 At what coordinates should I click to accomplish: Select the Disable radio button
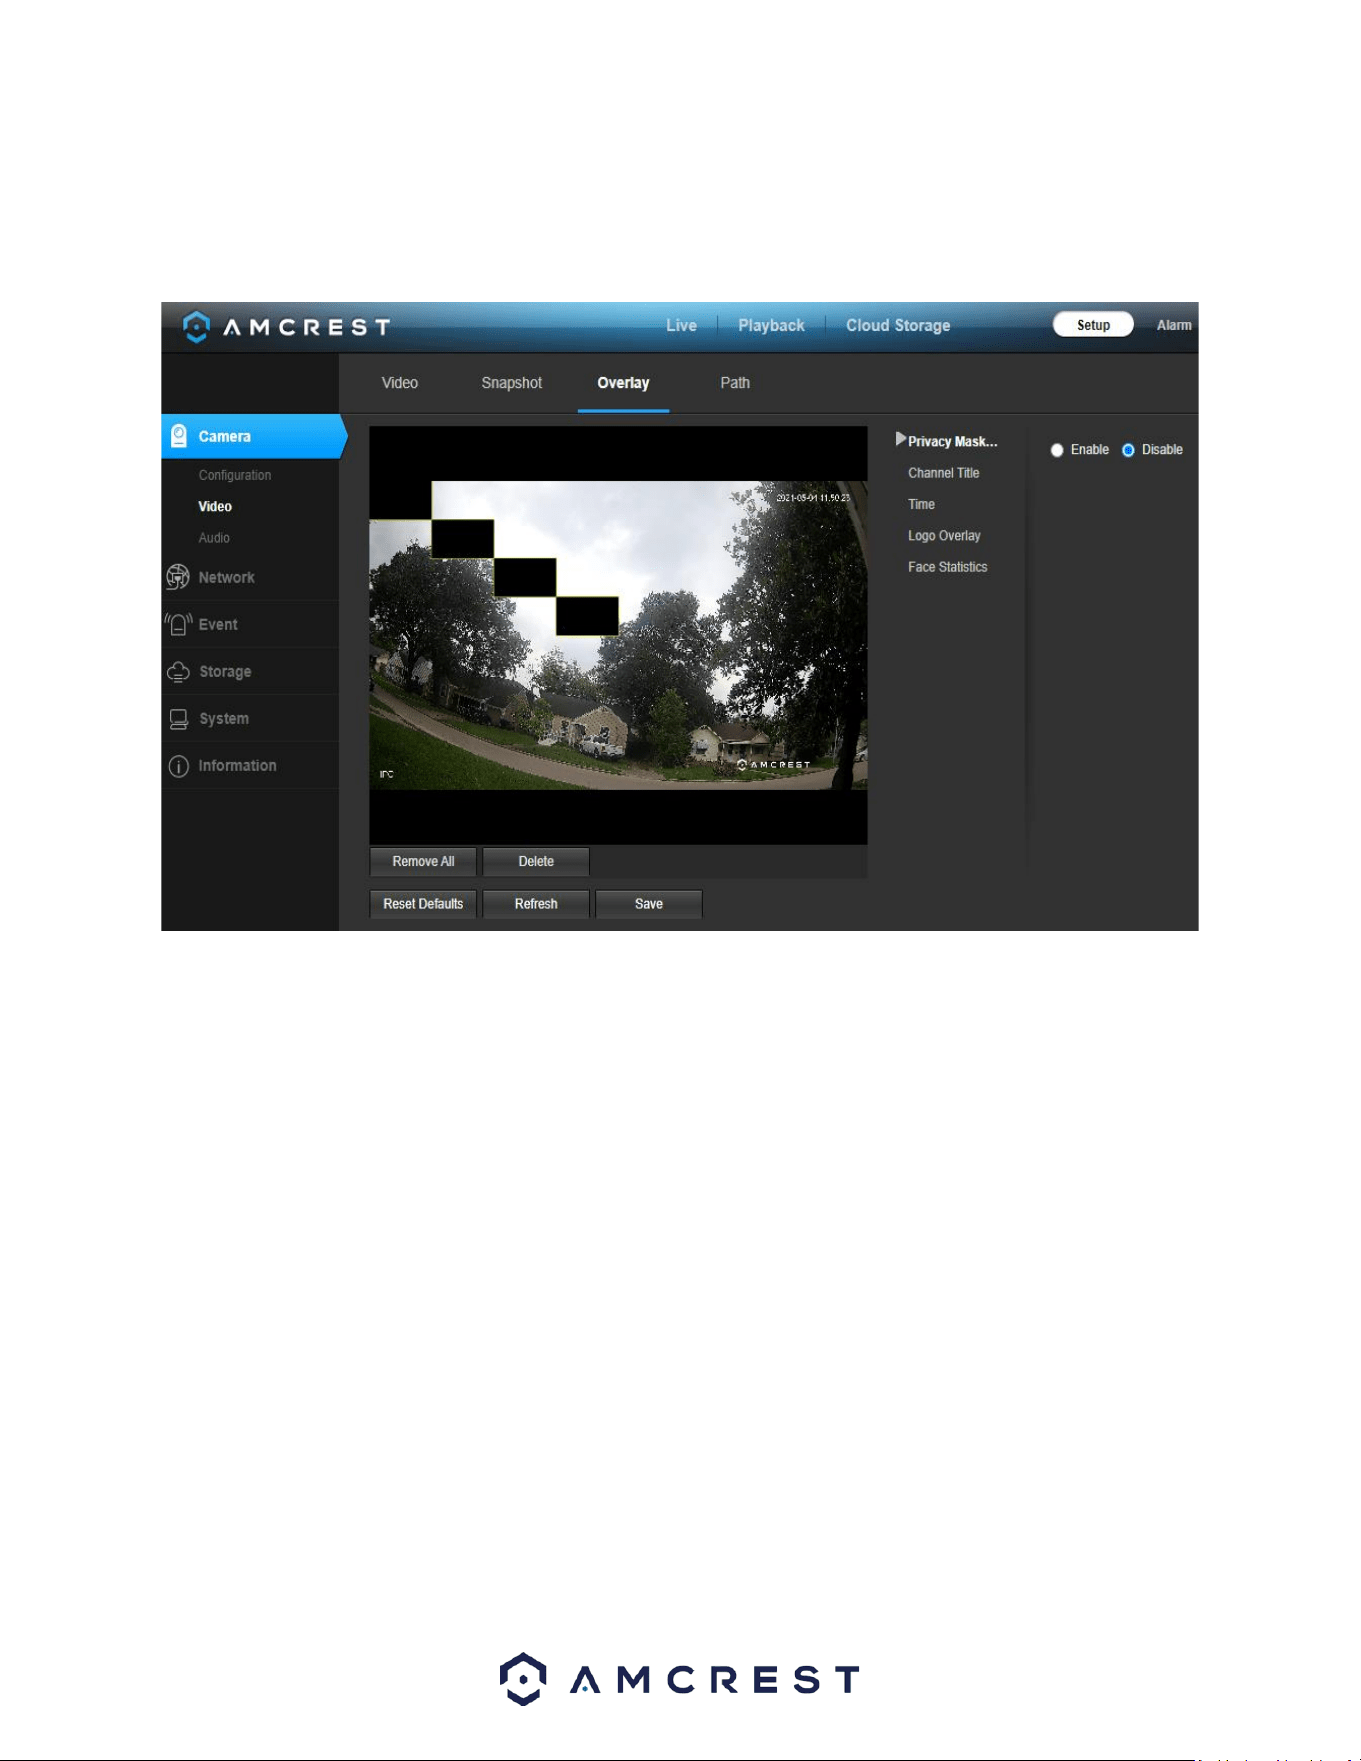pyautogui.click(x=1128, y=450)
